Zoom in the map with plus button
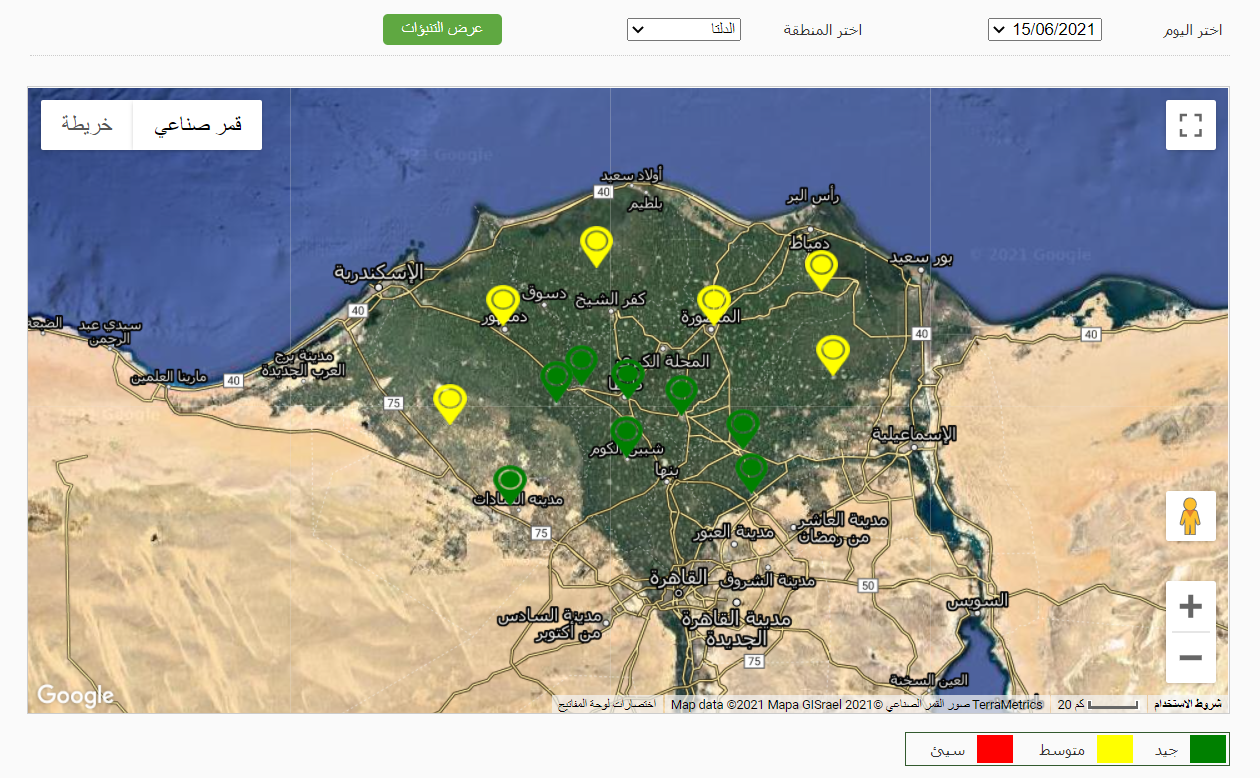 pyautogui.click(x=1190, y=606)
